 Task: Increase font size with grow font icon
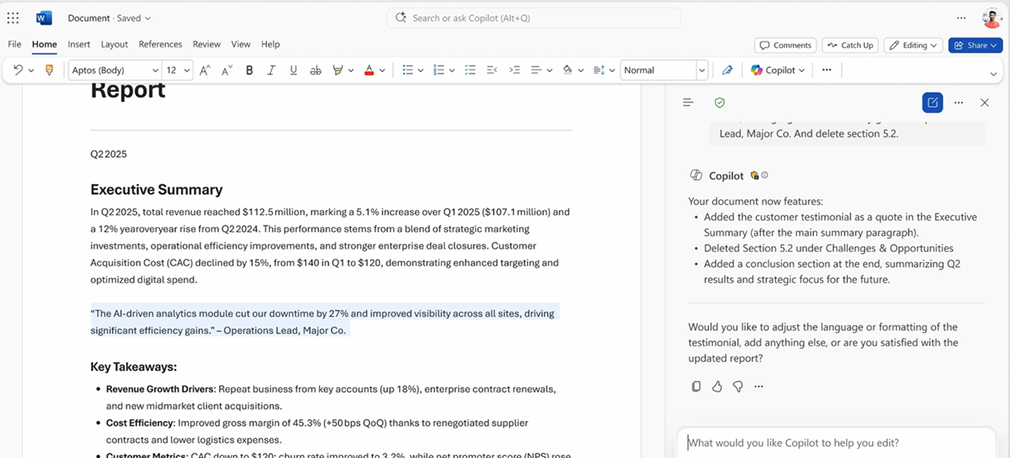tap(204, 70)
